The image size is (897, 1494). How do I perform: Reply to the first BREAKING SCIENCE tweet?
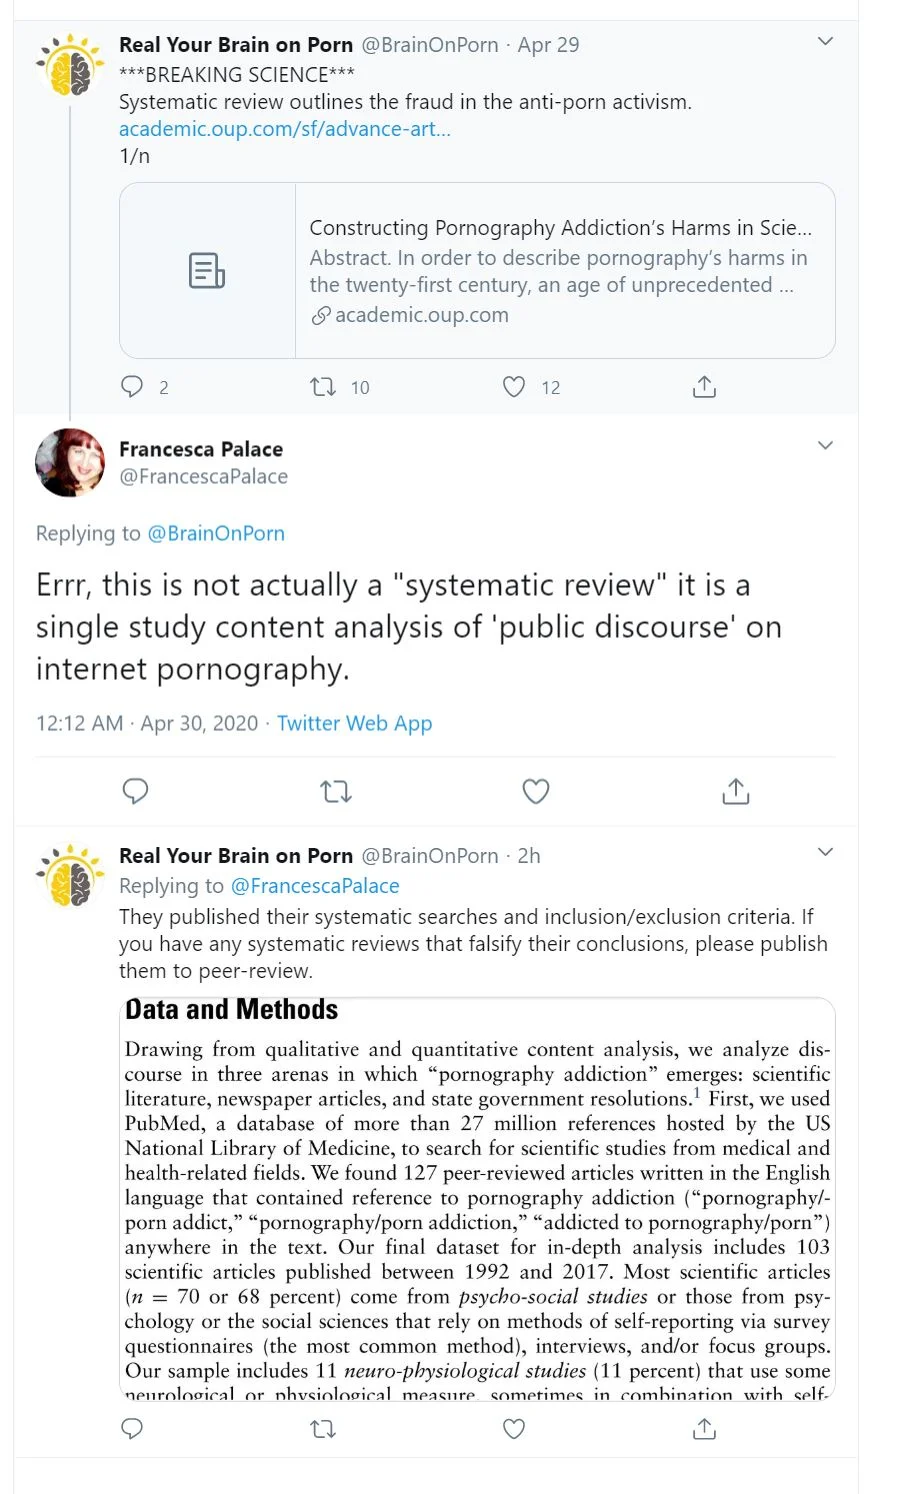132,387
